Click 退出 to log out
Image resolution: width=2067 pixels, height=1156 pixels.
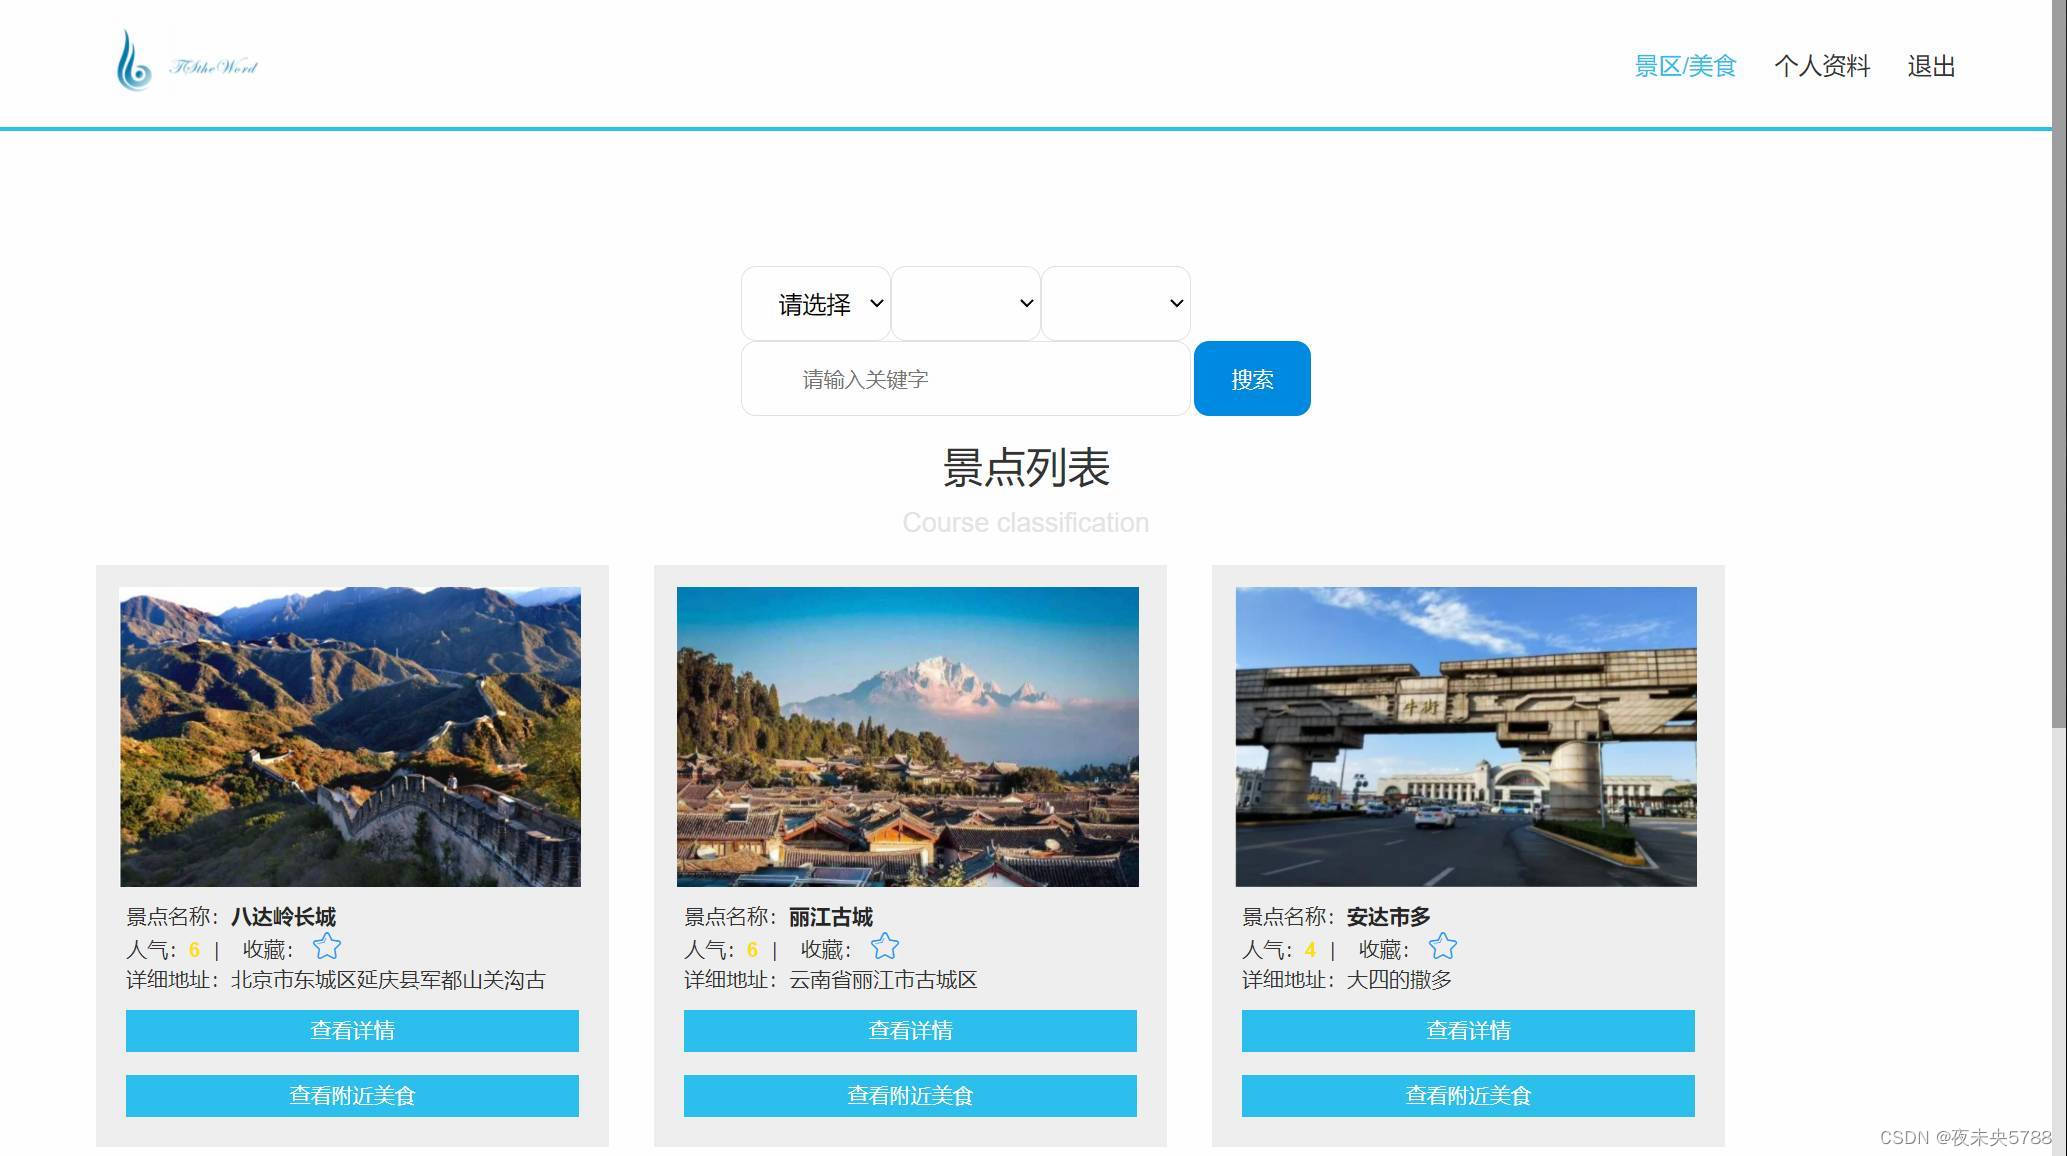pyautogui.click(x=1931, y=66)
